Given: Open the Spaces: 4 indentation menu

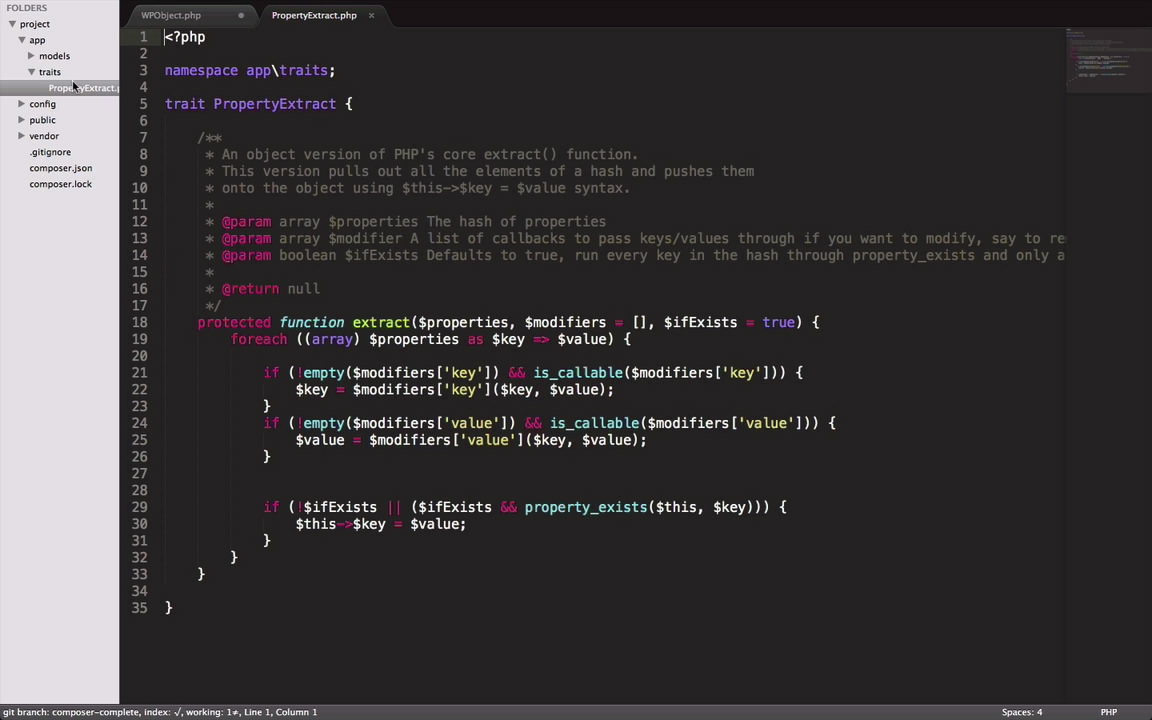Looking at the screenshot, I should pyautogui.click(x=1022, y=712).
